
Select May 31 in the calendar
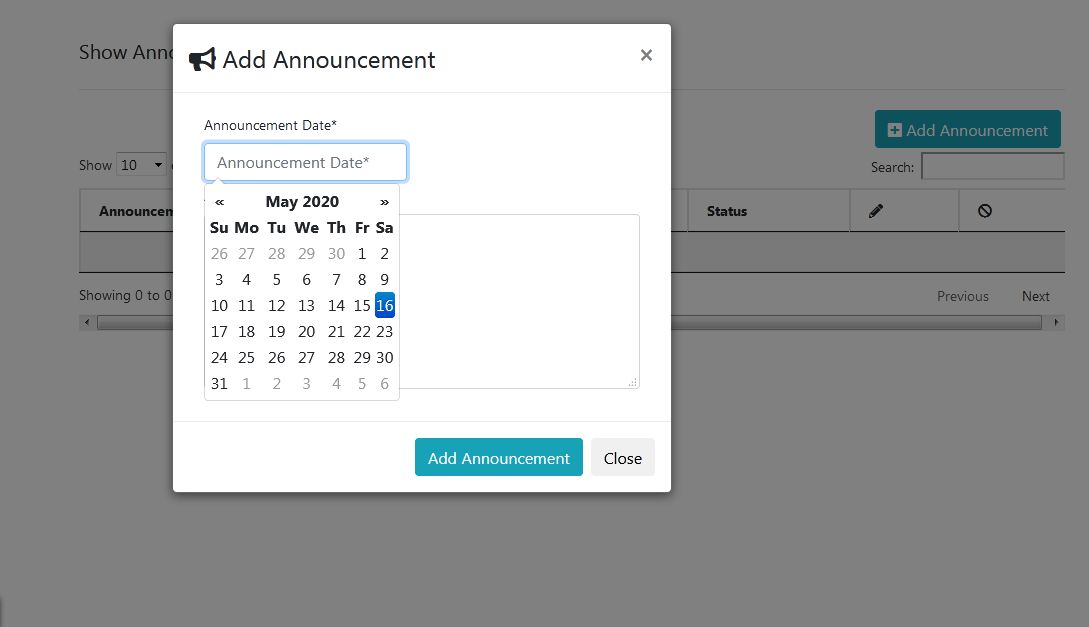(x=219, y=383)
